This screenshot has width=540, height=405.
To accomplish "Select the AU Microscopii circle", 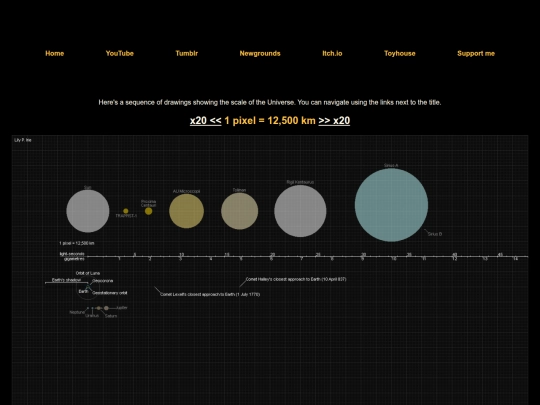I will (186, 211).
